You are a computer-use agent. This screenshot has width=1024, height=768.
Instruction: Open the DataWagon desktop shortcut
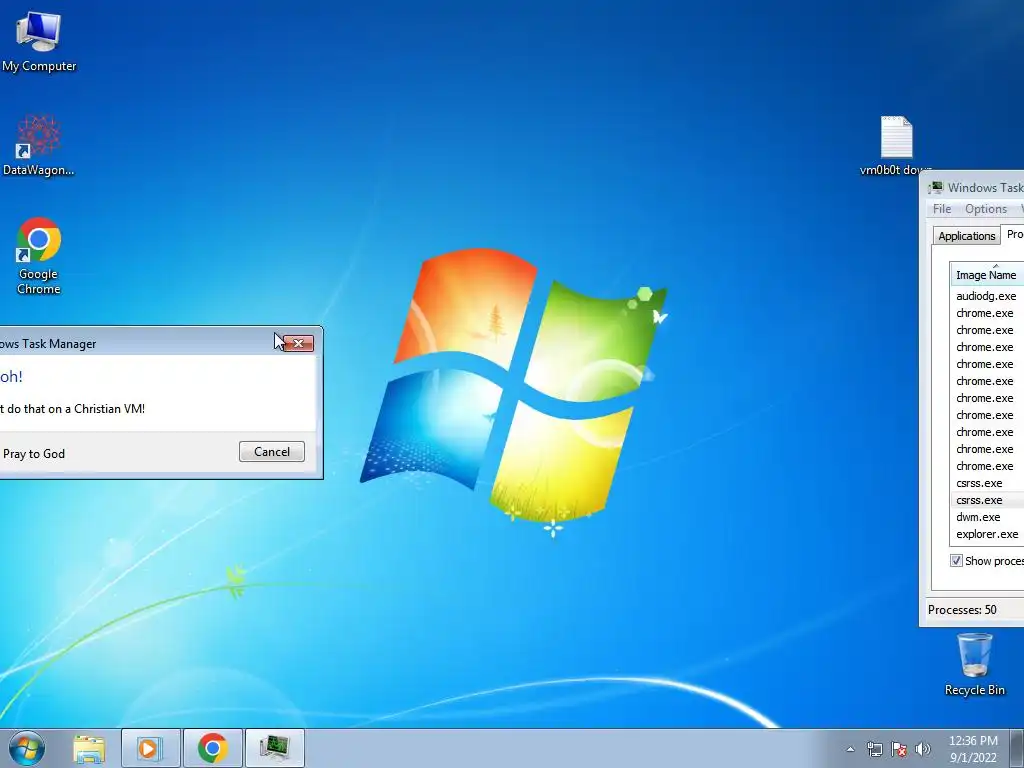coord(39,145)
